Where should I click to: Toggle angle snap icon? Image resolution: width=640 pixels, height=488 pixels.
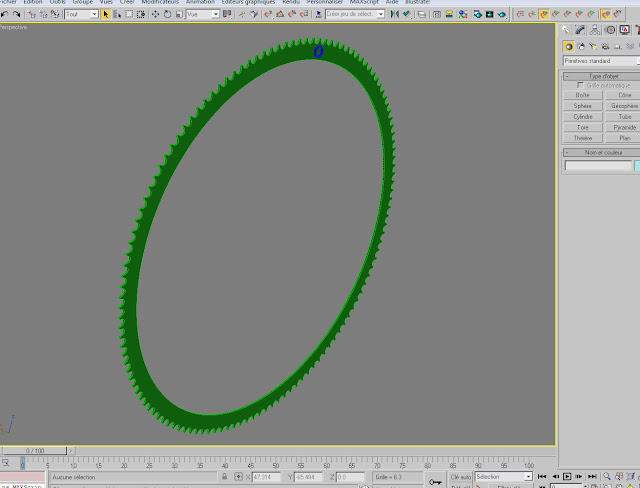[280, 14]
